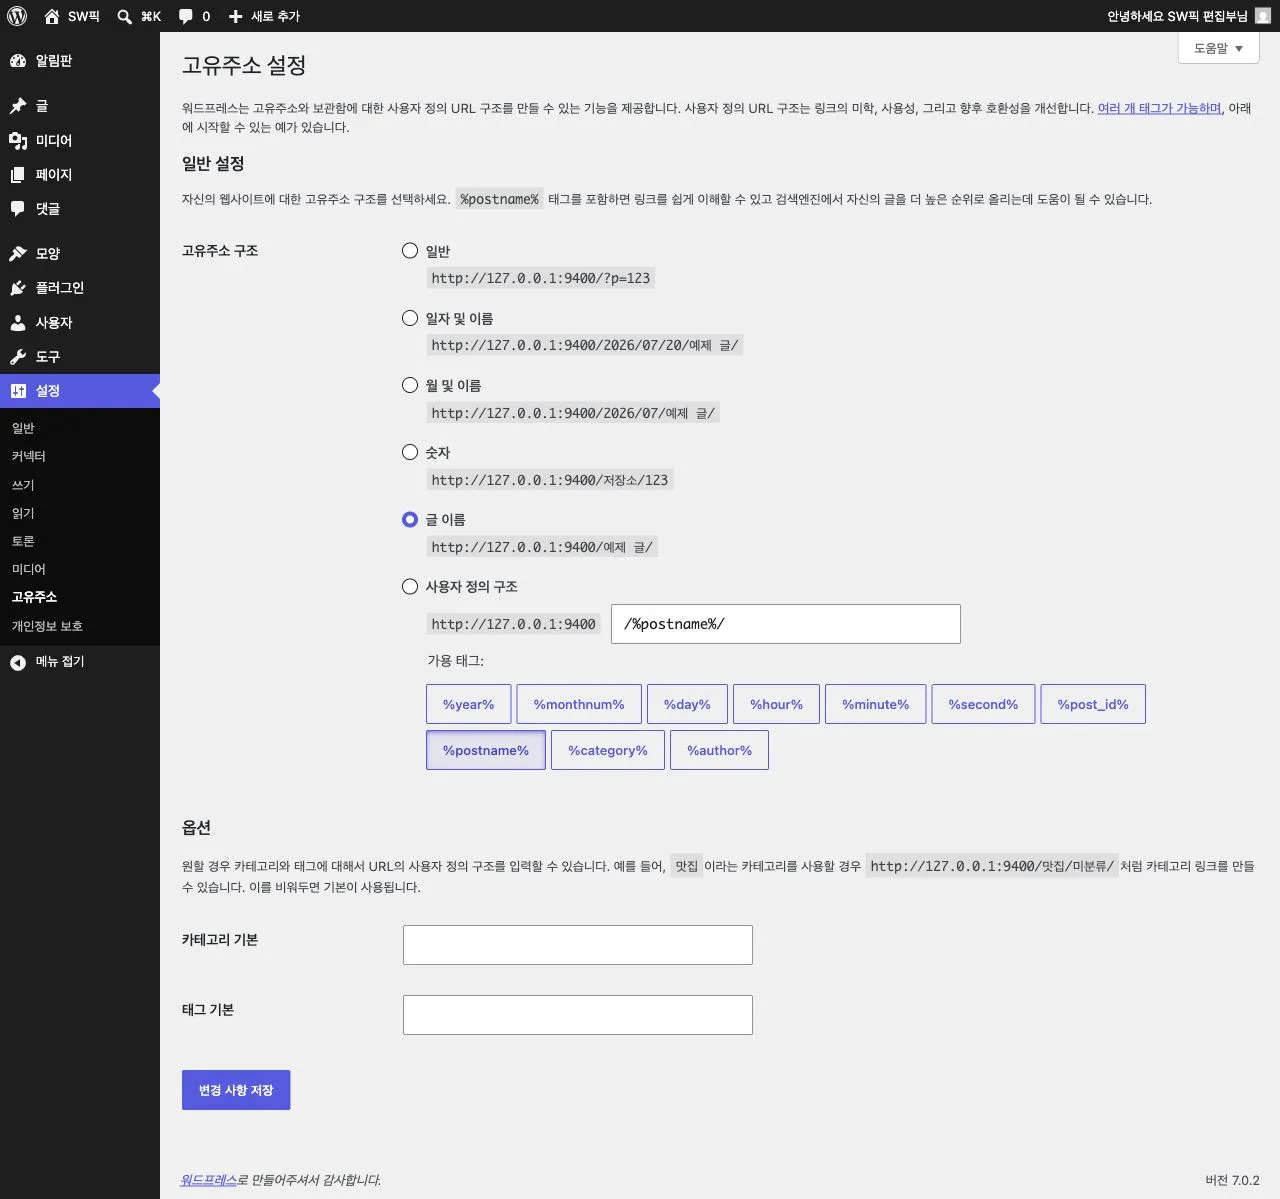
Task: Select the 월 및 이름 radio button
Action: tap(410, 385)
